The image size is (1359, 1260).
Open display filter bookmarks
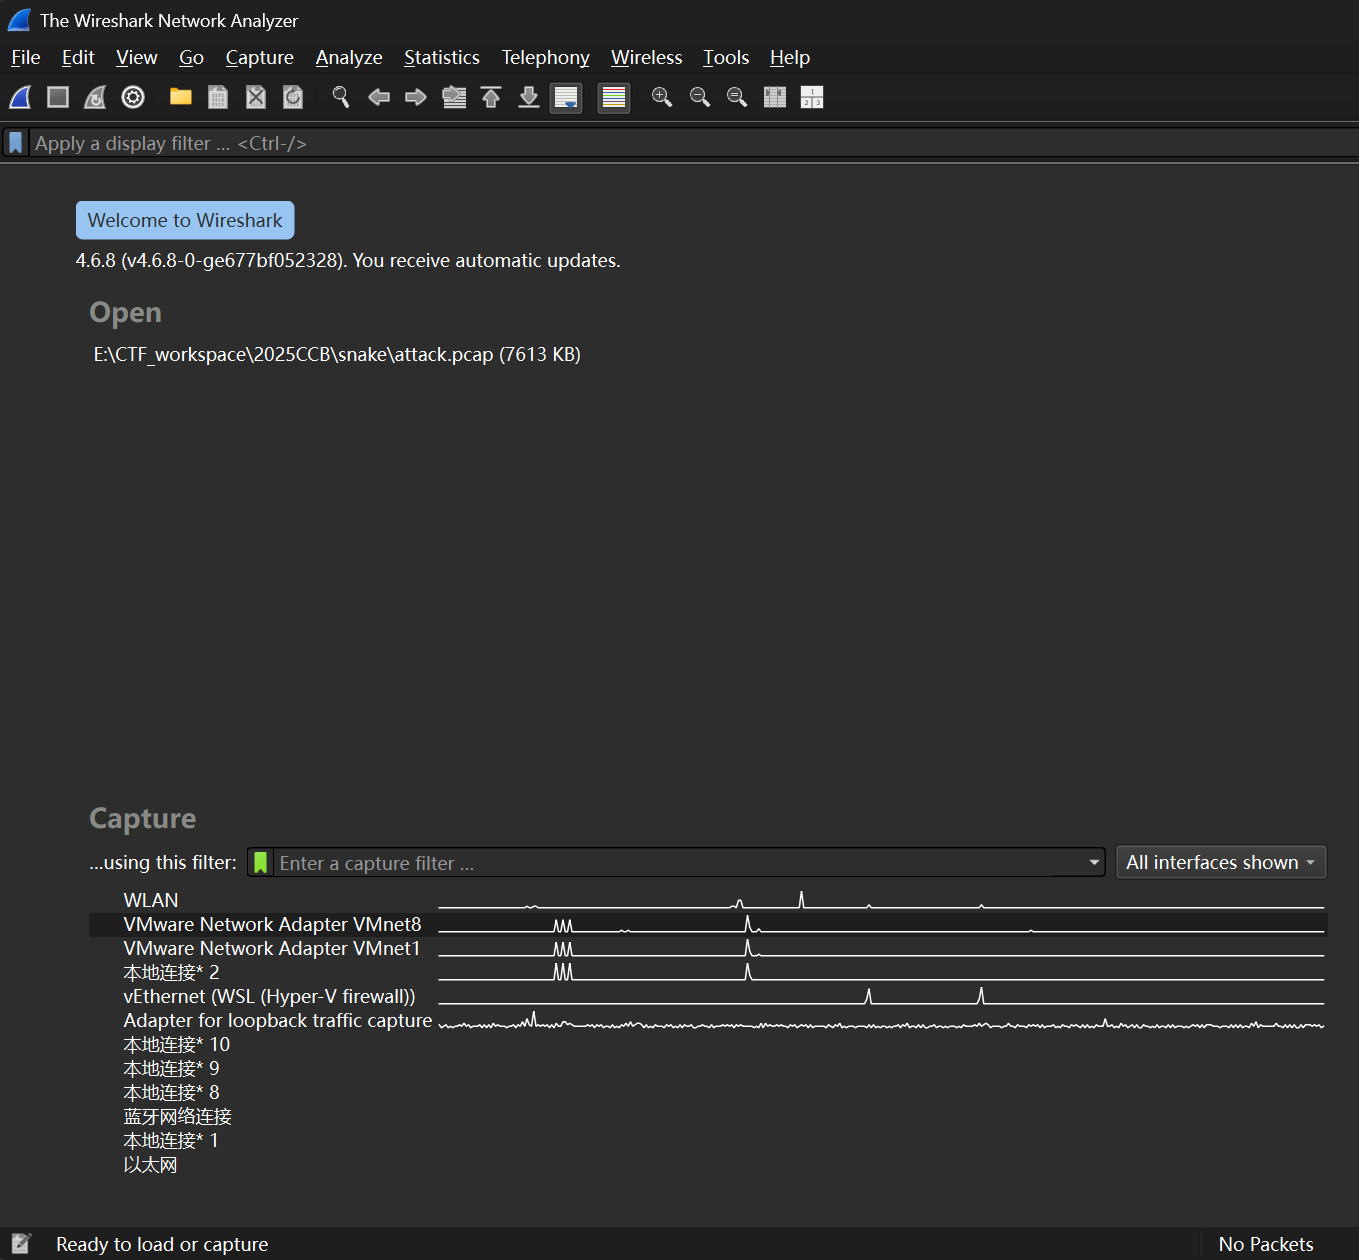pos(16,143)
